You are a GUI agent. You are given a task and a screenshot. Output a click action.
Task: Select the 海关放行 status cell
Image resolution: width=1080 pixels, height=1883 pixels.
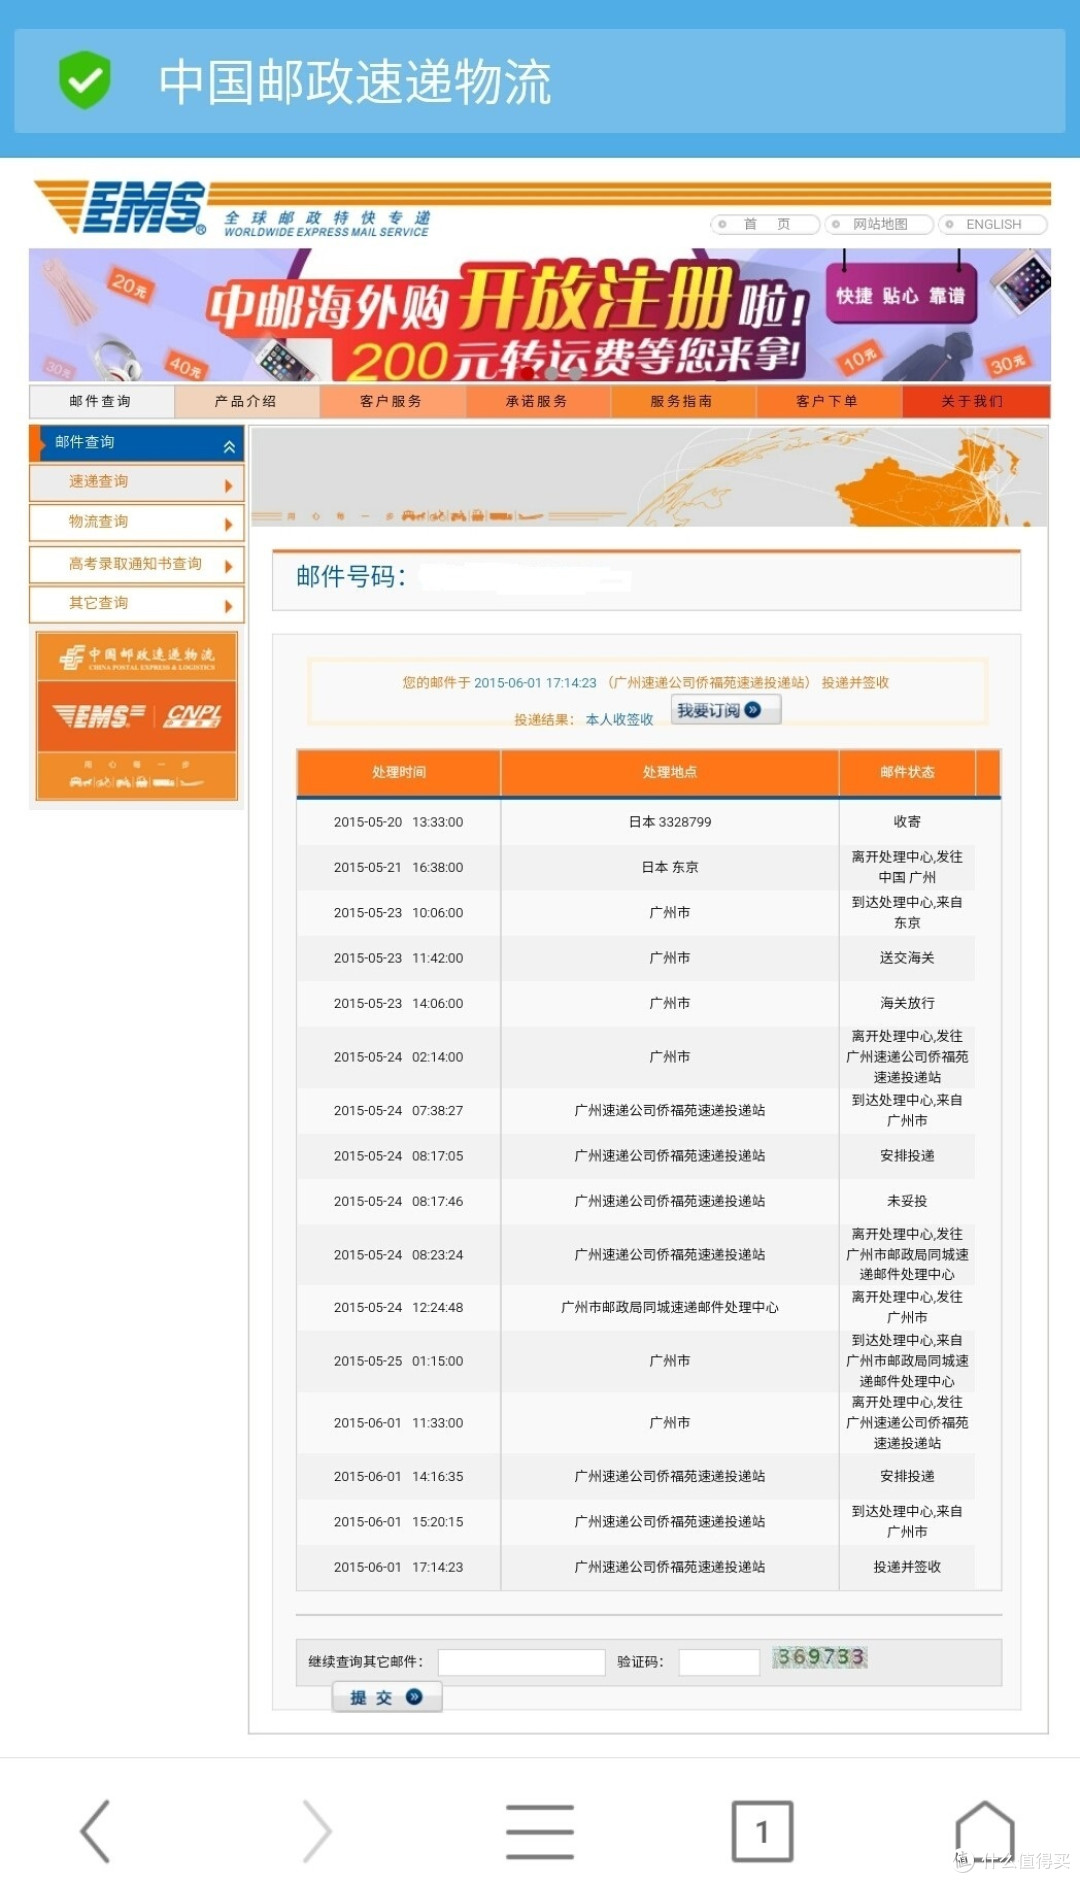[907, 1003]
